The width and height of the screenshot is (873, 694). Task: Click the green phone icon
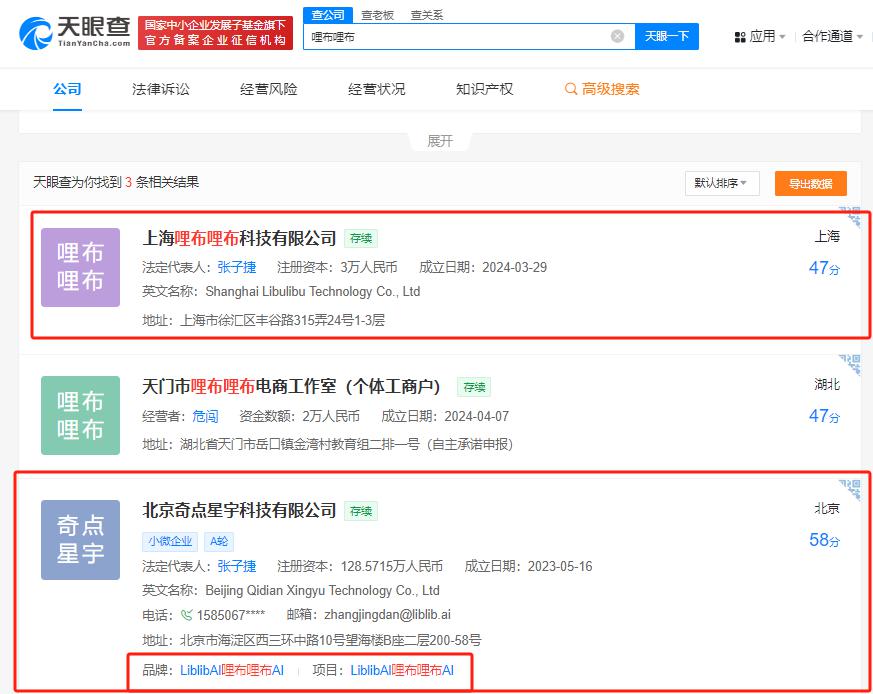click(x=187, y=615)
